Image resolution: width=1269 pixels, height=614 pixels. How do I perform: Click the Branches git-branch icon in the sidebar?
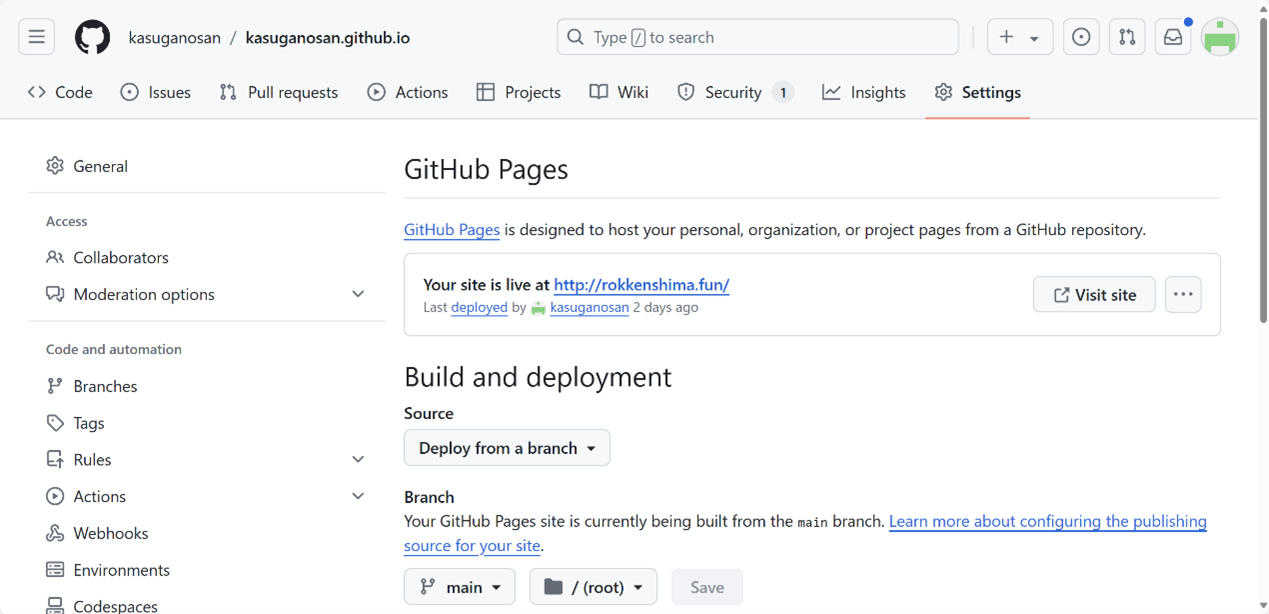(x=55, y=386)
